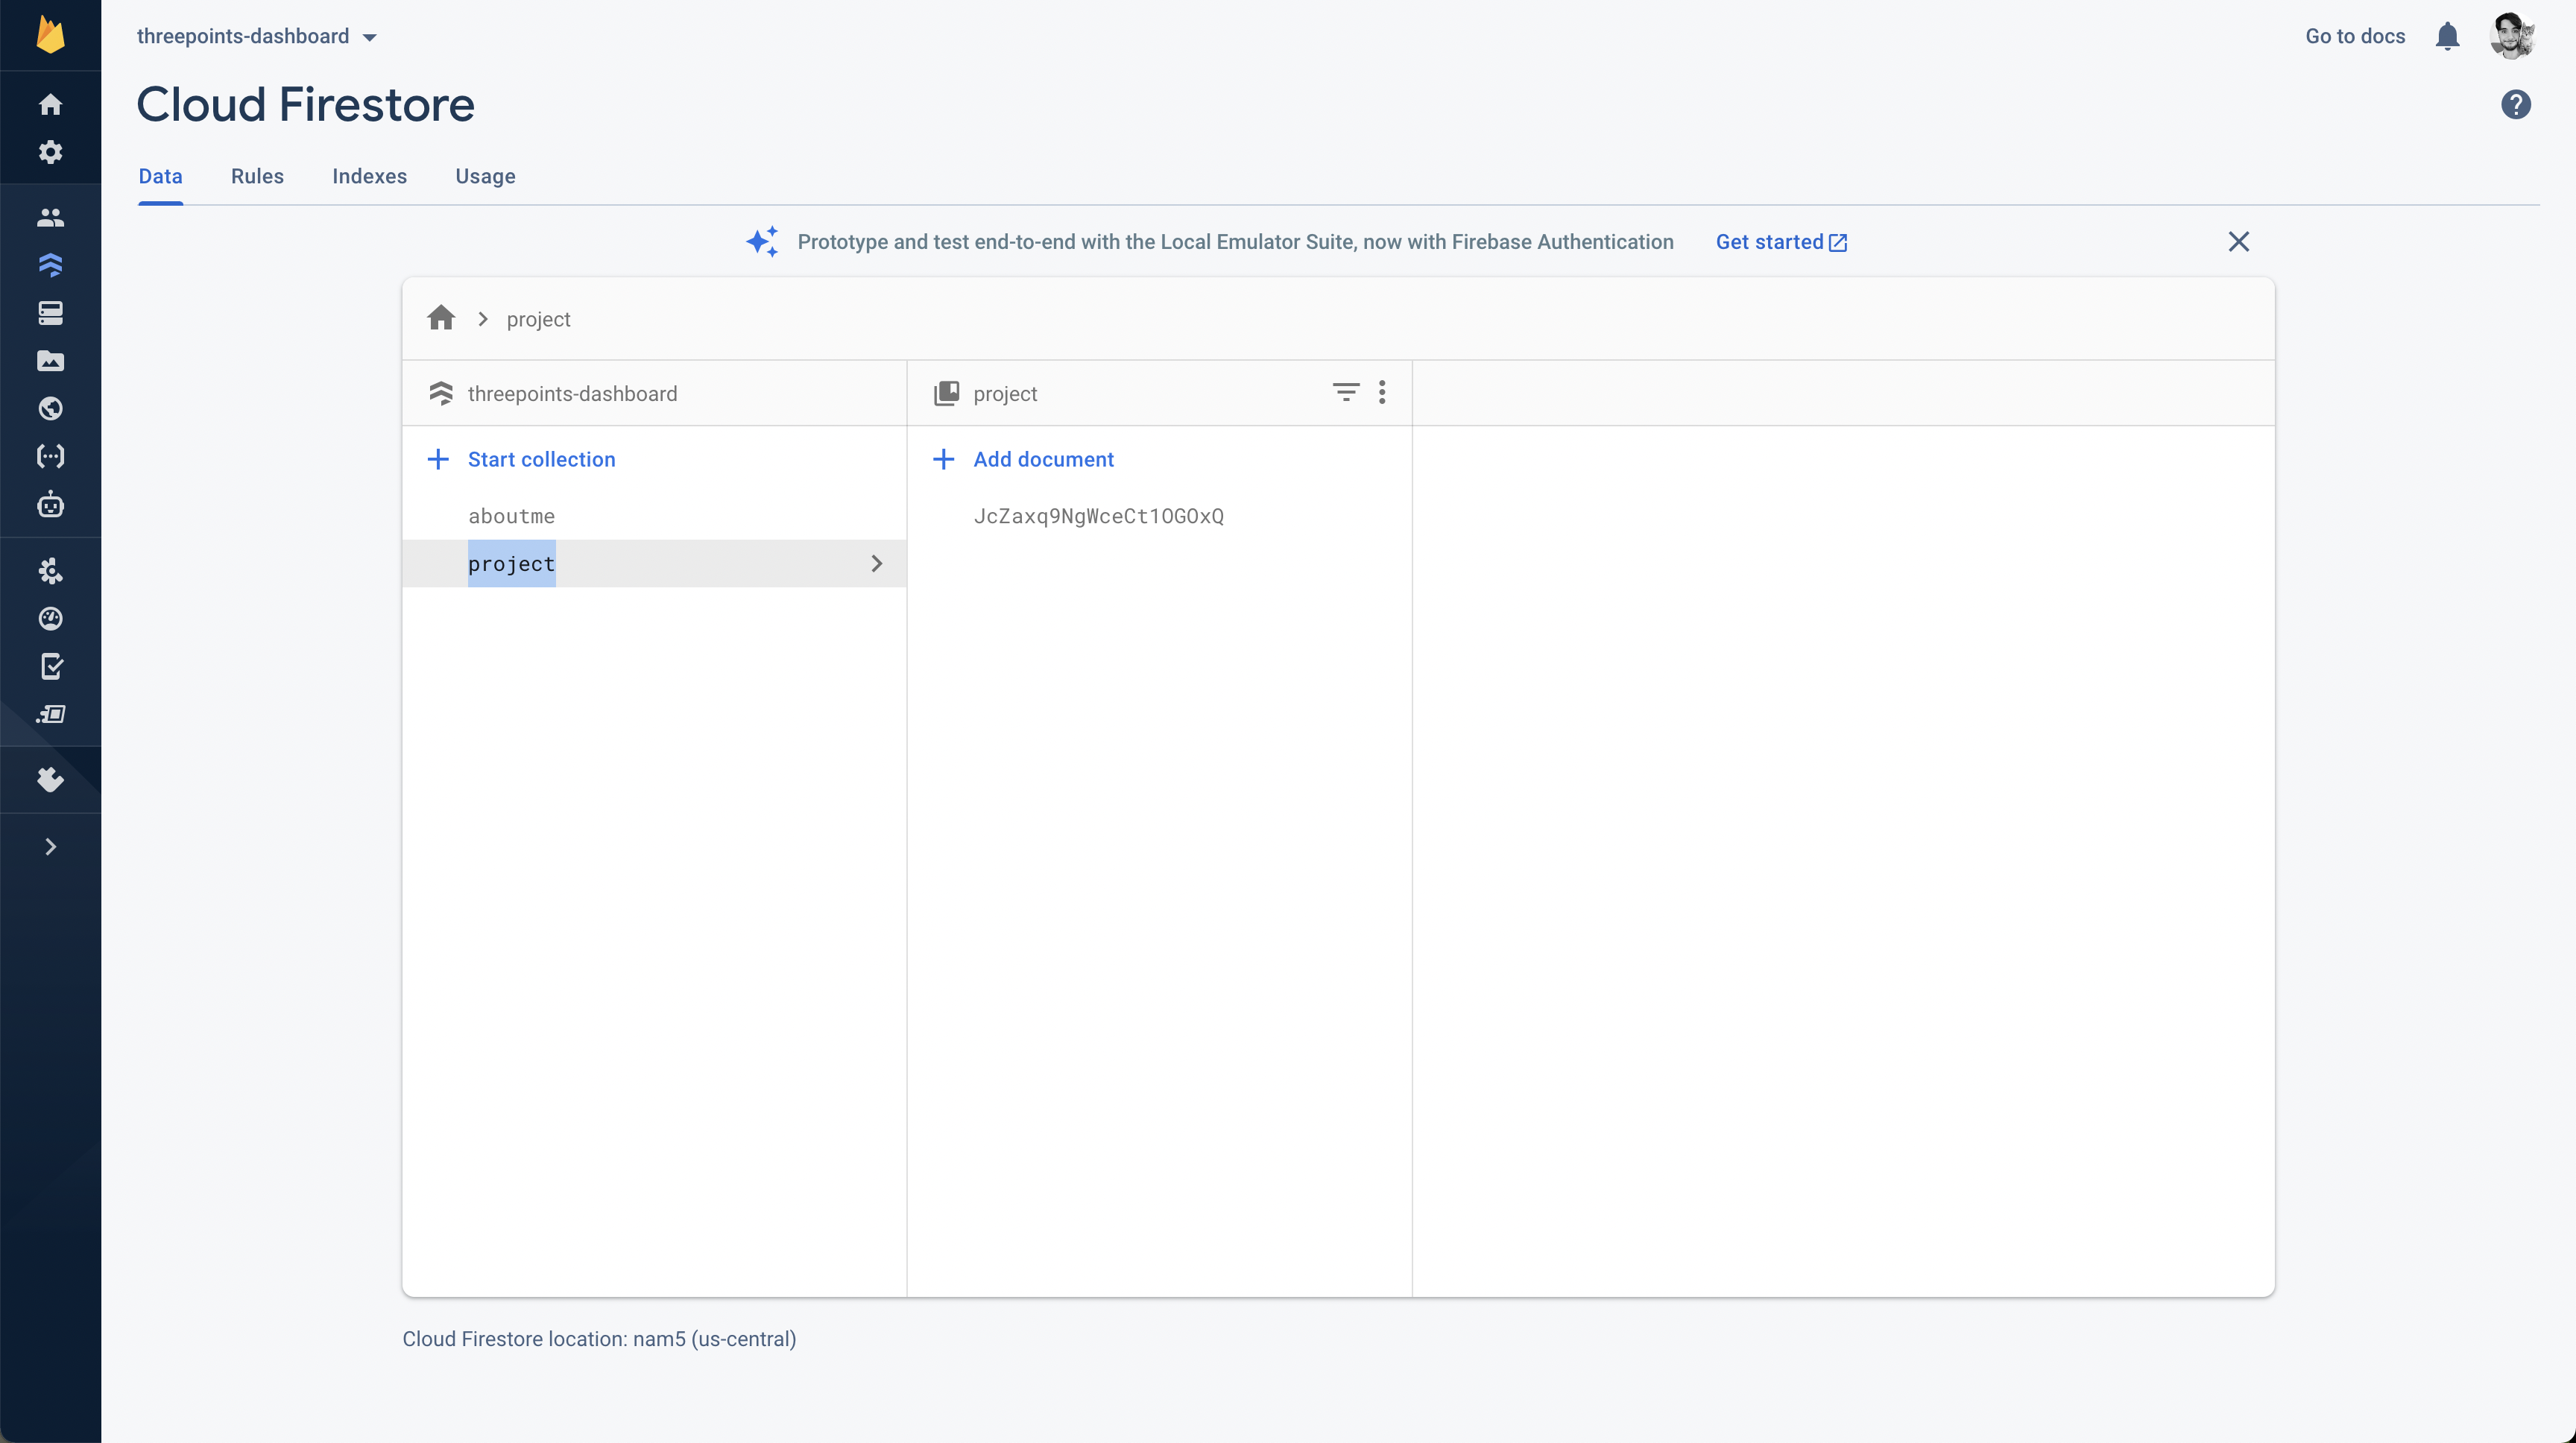Open project collection three-dot menu
This screenshot has height=1443, width=2576.
1381,392
